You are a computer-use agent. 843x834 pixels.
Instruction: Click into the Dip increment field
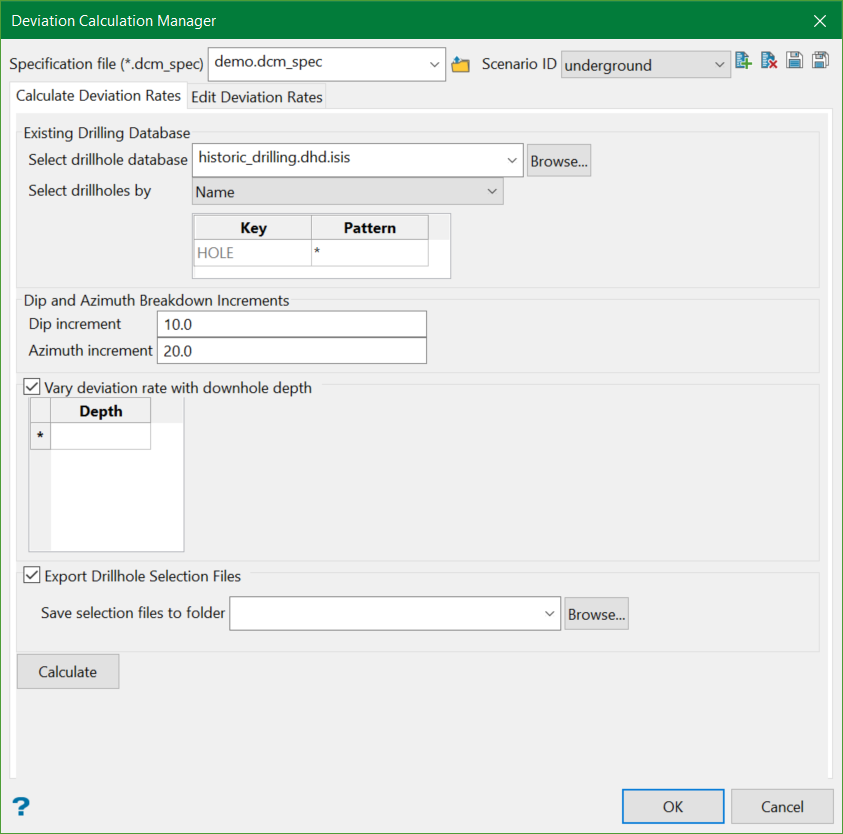tap(291, 325)
